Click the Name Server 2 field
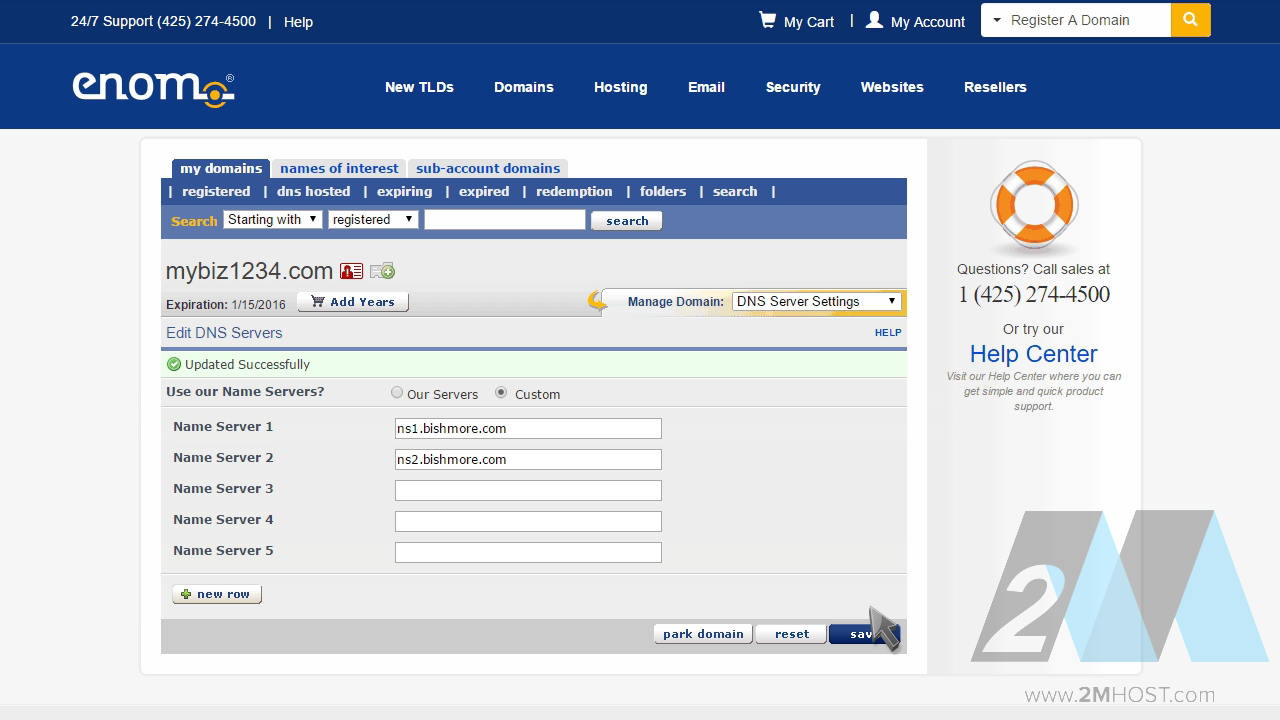 528,459
